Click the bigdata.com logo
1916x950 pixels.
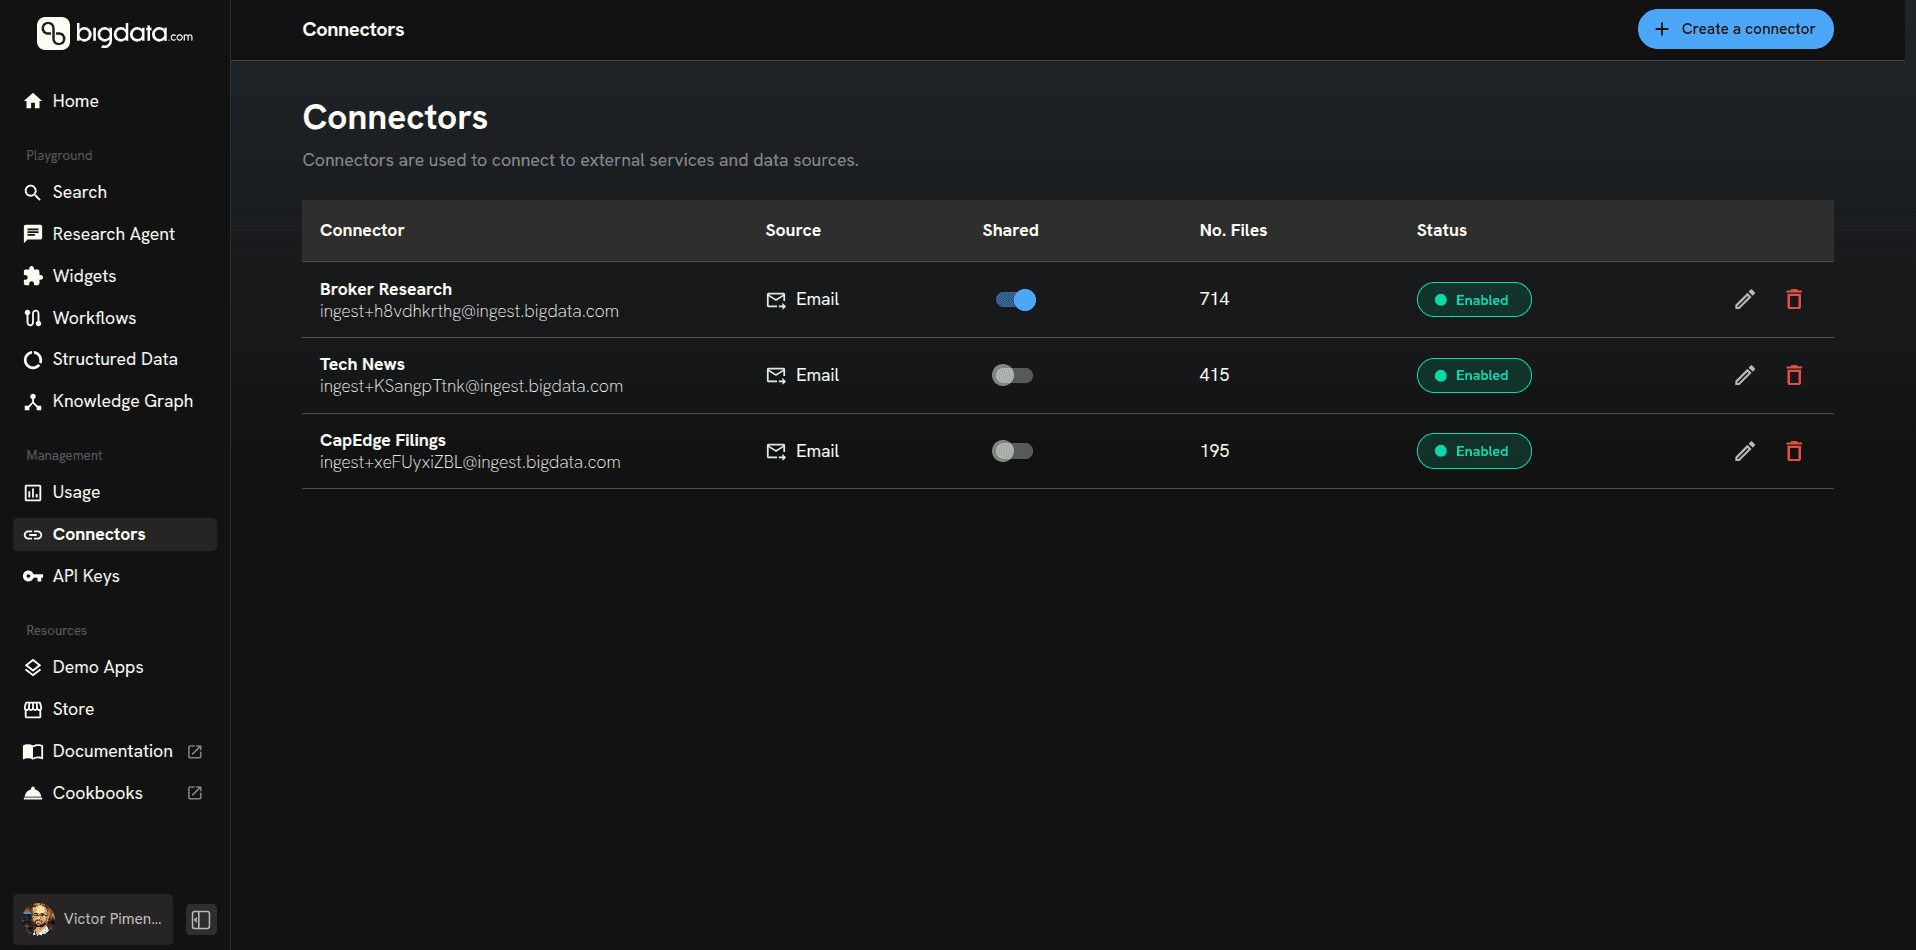point(115,34)
